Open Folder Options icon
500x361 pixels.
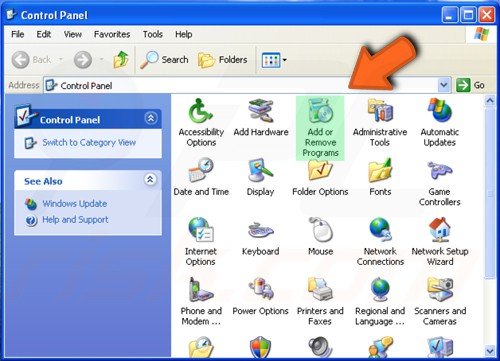pyautogui.click(x=320, y=171)
